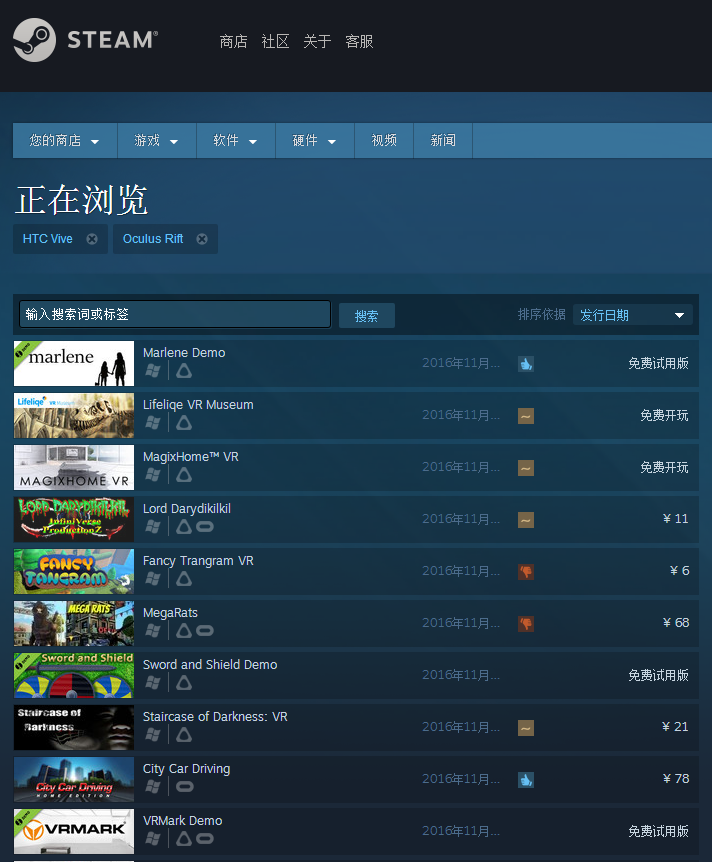The height and width of the screenshot is (862, 712).
Task: Go to 客服 in top navigation
Action: tap(359, 41)
